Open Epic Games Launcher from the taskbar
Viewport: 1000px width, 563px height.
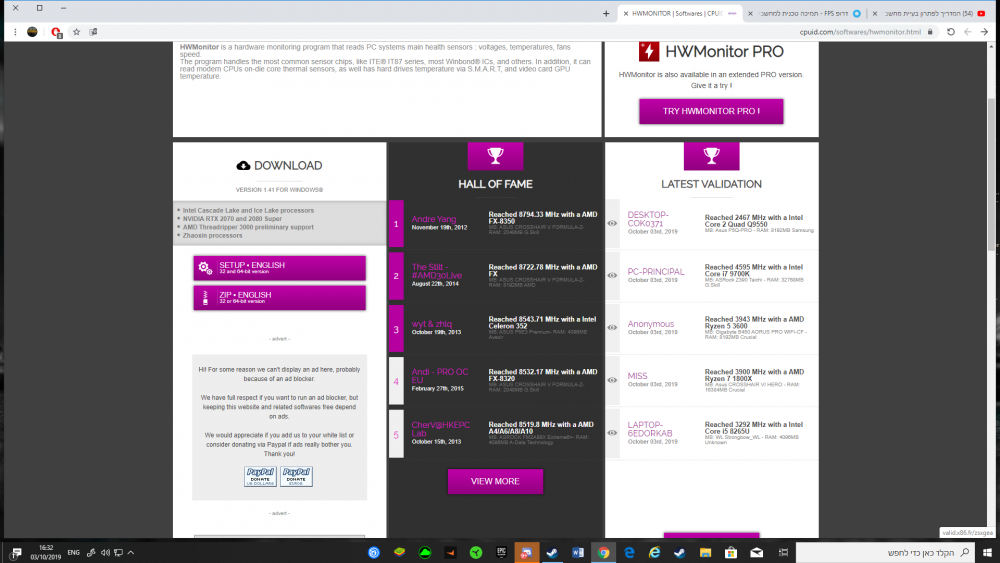coord(501,553)
